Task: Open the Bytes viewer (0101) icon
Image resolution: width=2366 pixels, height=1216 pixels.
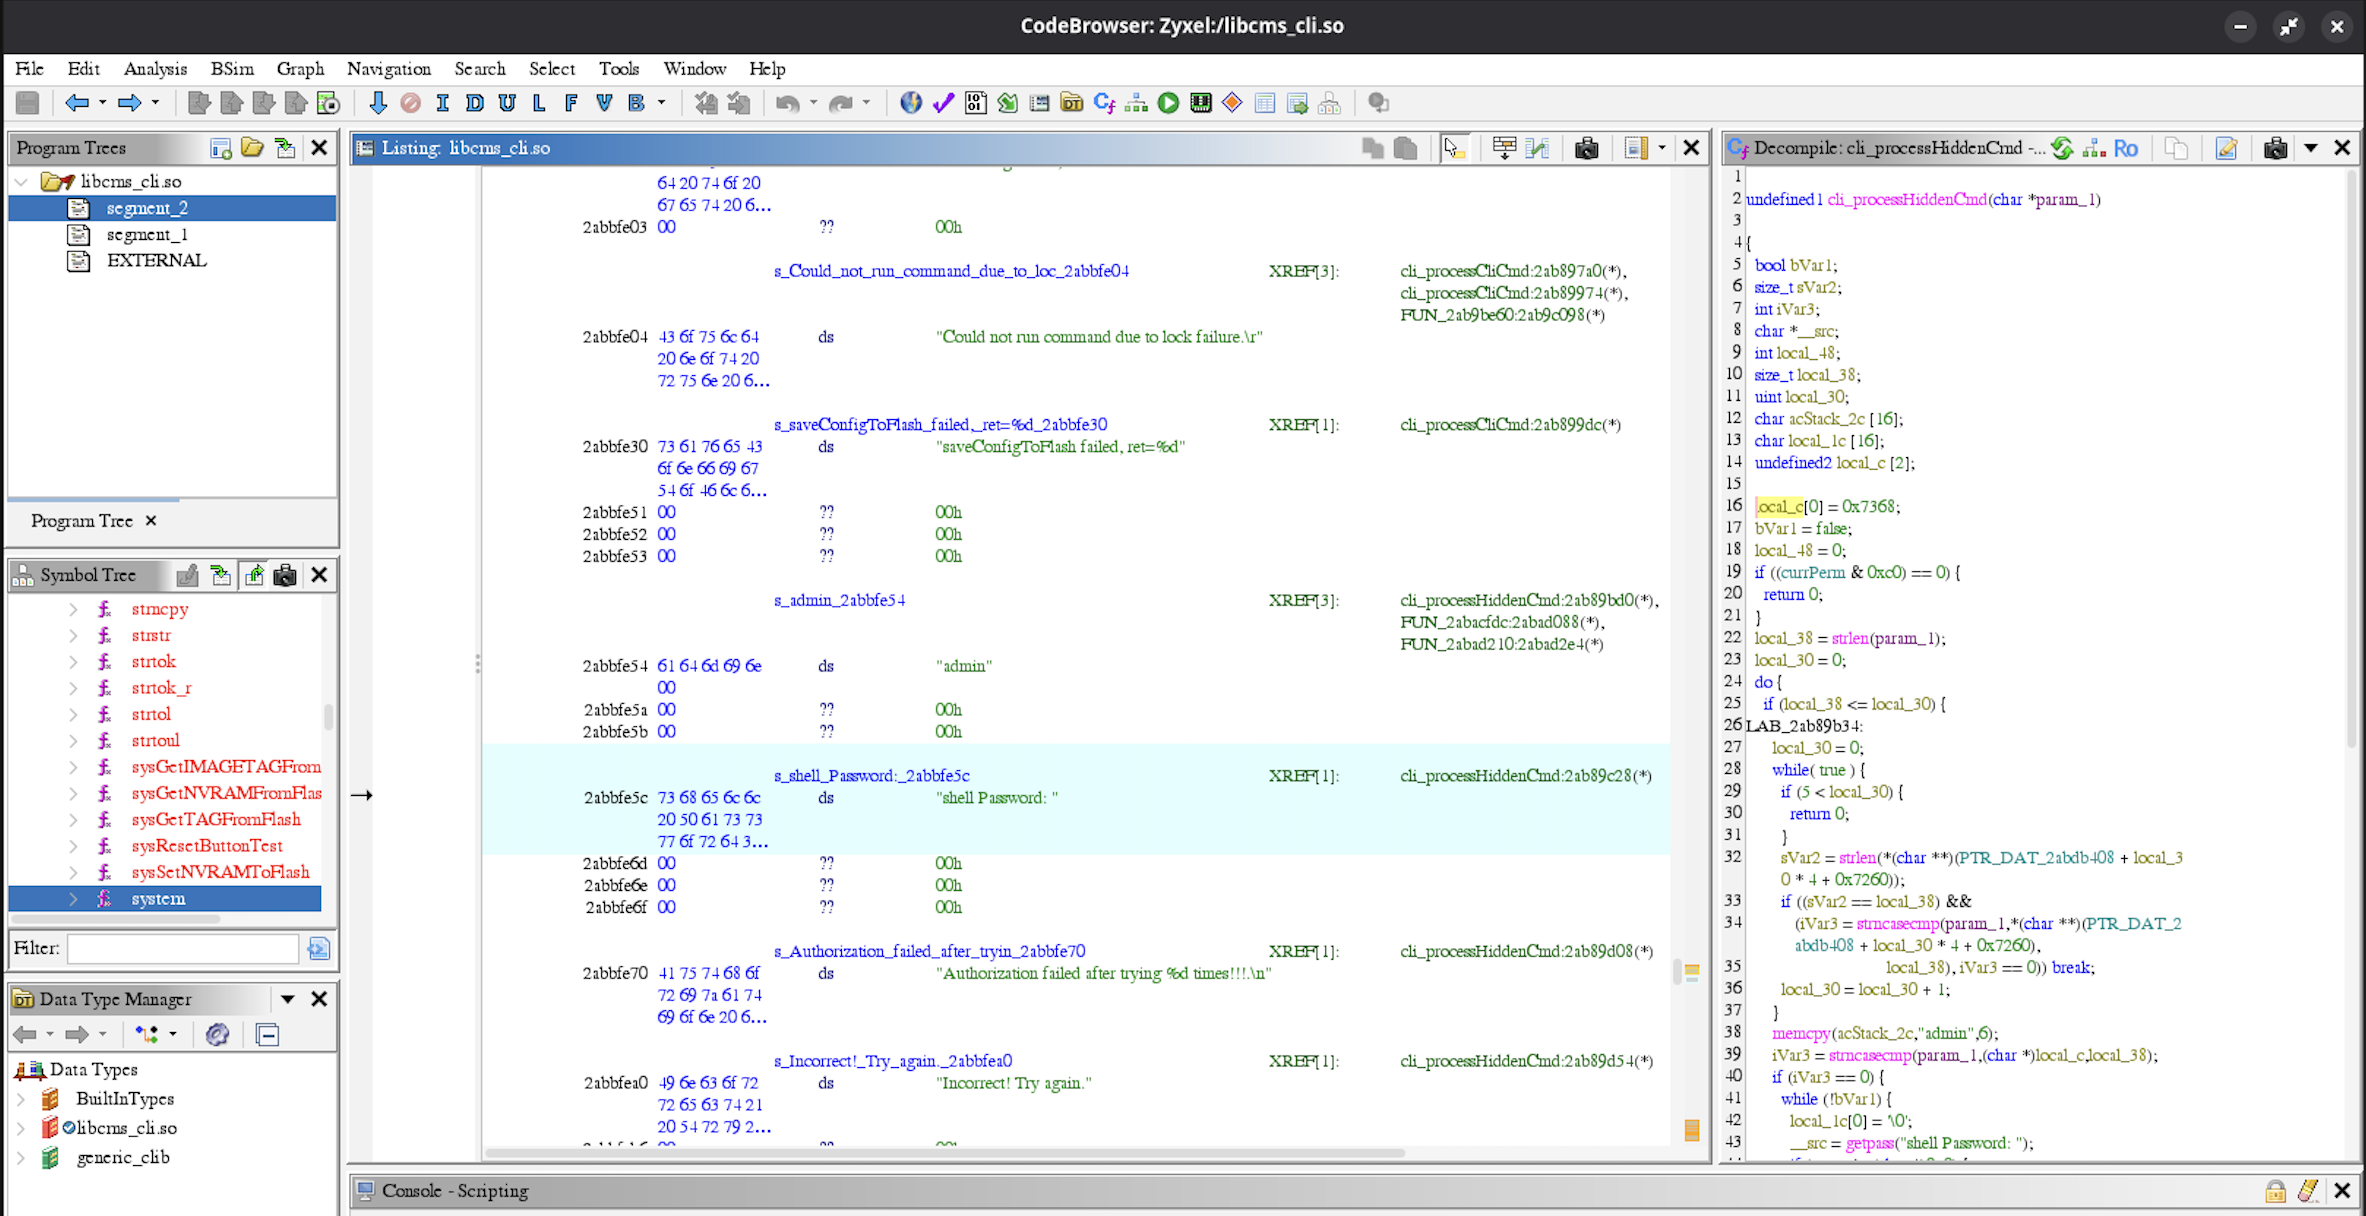Action: pyautogui.click(x=976, y=103)
